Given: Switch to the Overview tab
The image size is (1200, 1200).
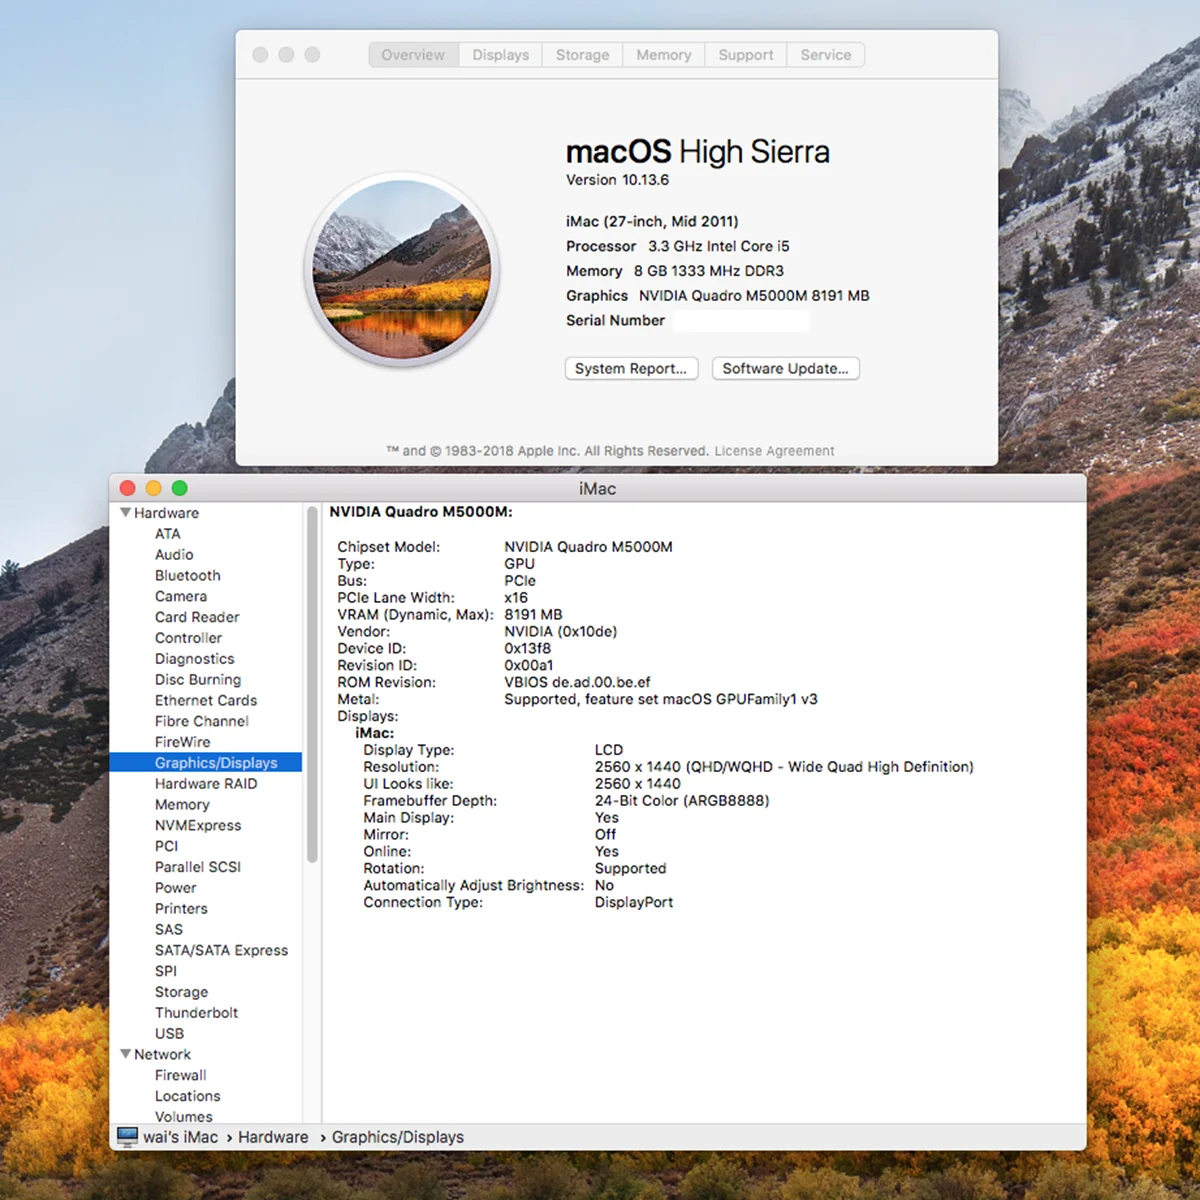Looking at the screenshot, I should [413, 55].
